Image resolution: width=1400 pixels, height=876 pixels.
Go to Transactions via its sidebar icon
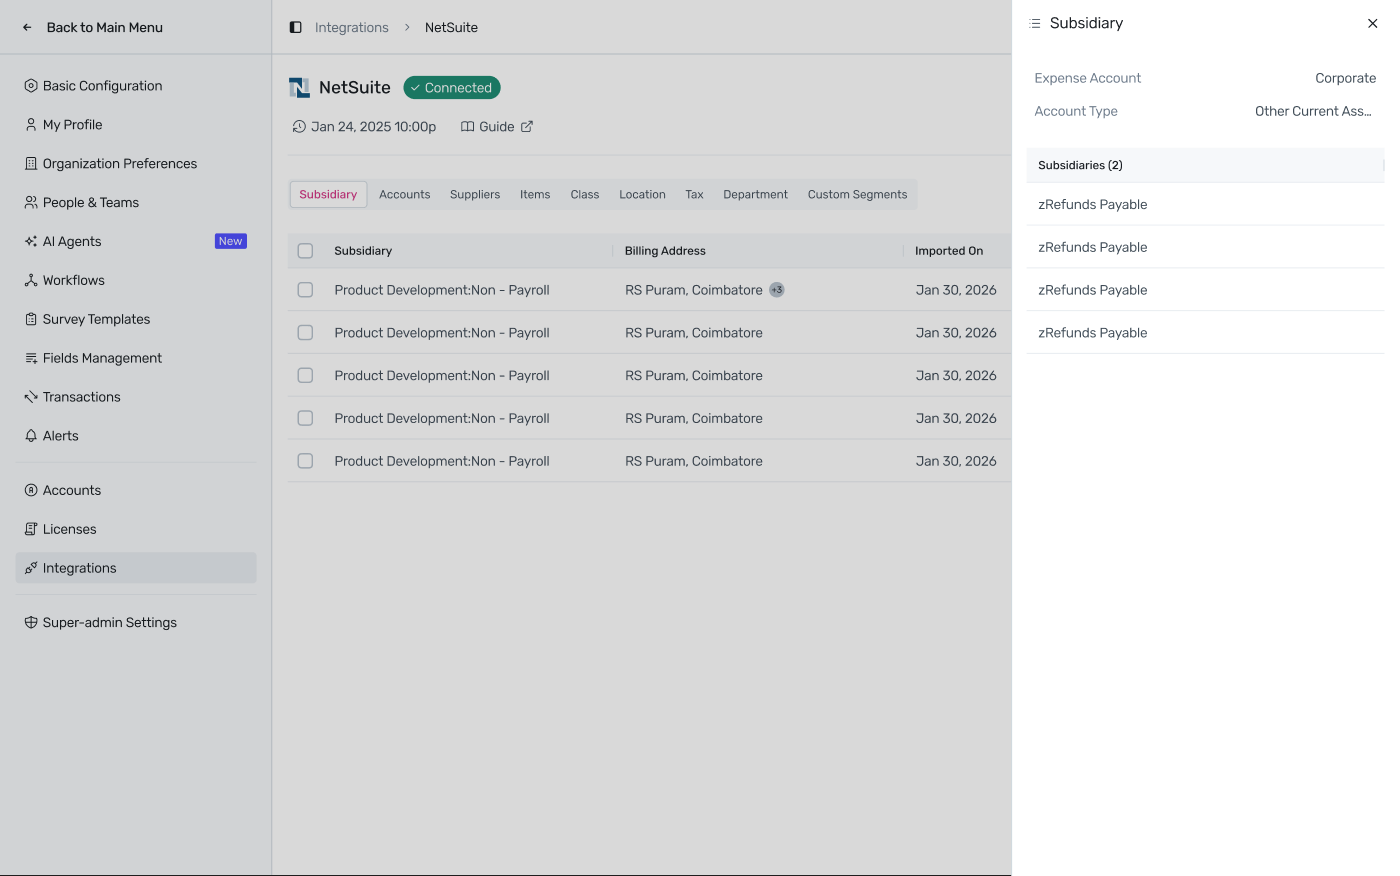click(31, 398)
